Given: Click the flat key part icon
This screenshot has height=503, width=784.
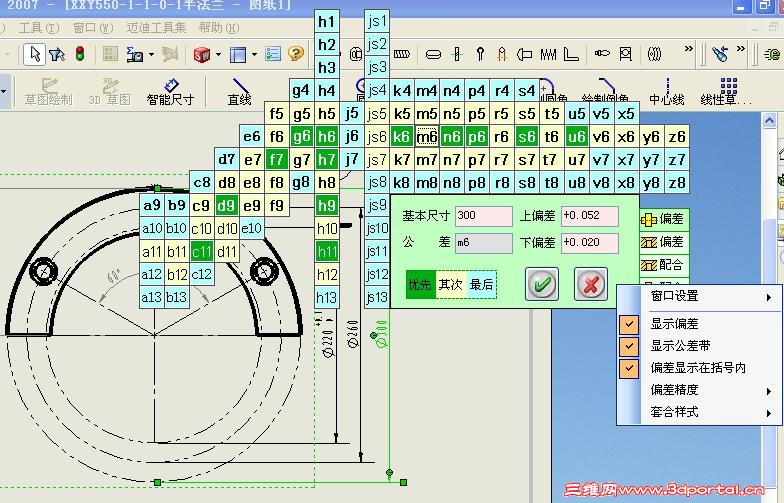Looking at the screenshot, I should point(433,54).
